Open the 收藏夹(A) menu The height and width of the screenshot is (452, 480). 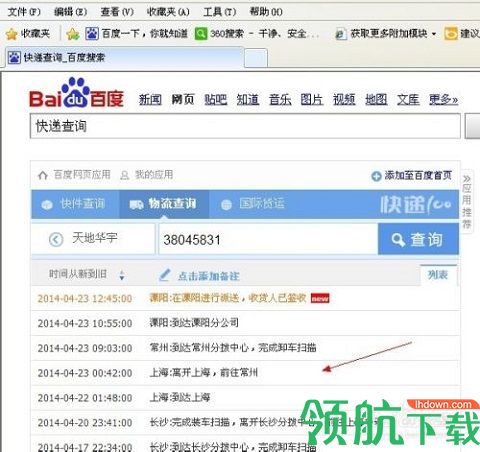pos(168,12)
